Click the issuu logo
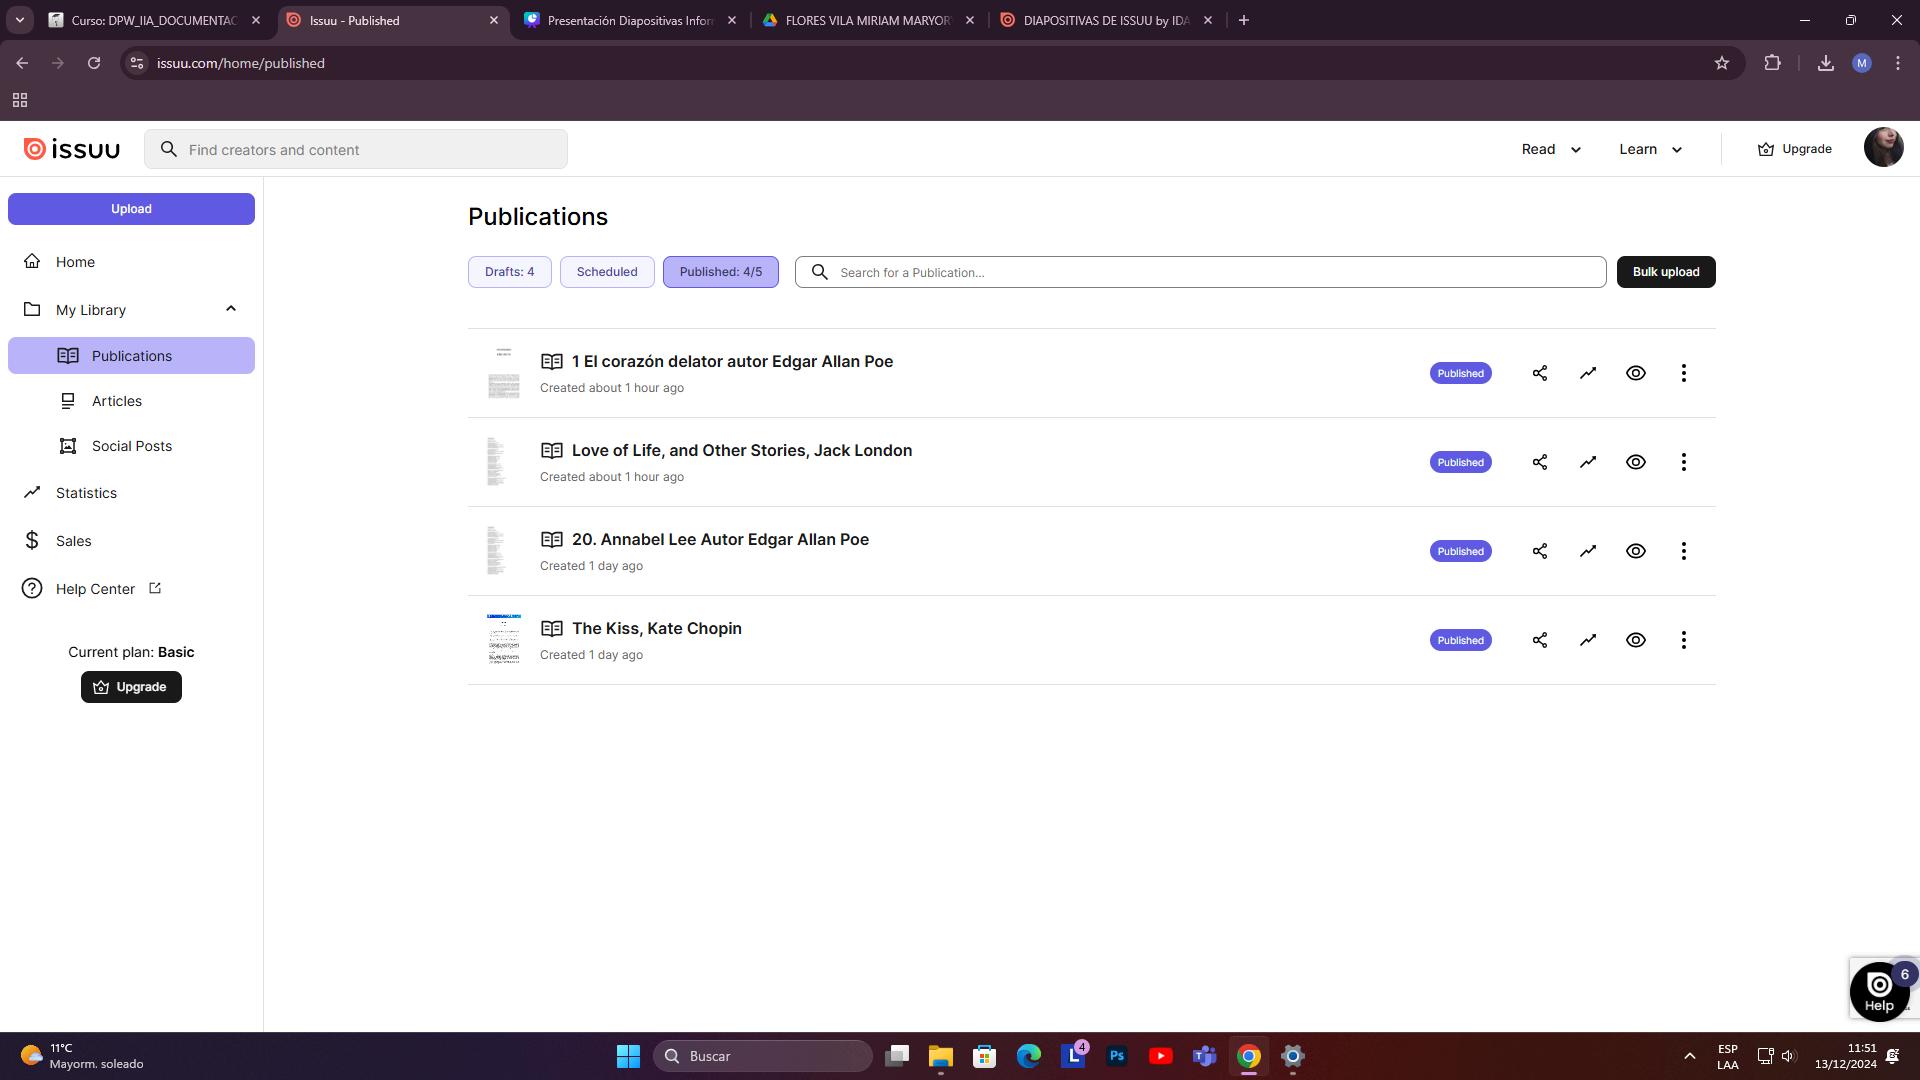 pos(72,149)
